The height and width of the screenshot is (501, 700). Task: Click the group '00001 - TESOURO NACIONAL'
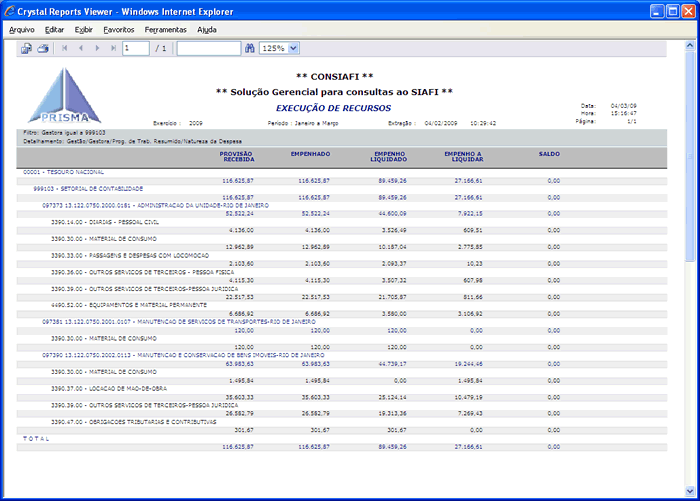[63, 172]
